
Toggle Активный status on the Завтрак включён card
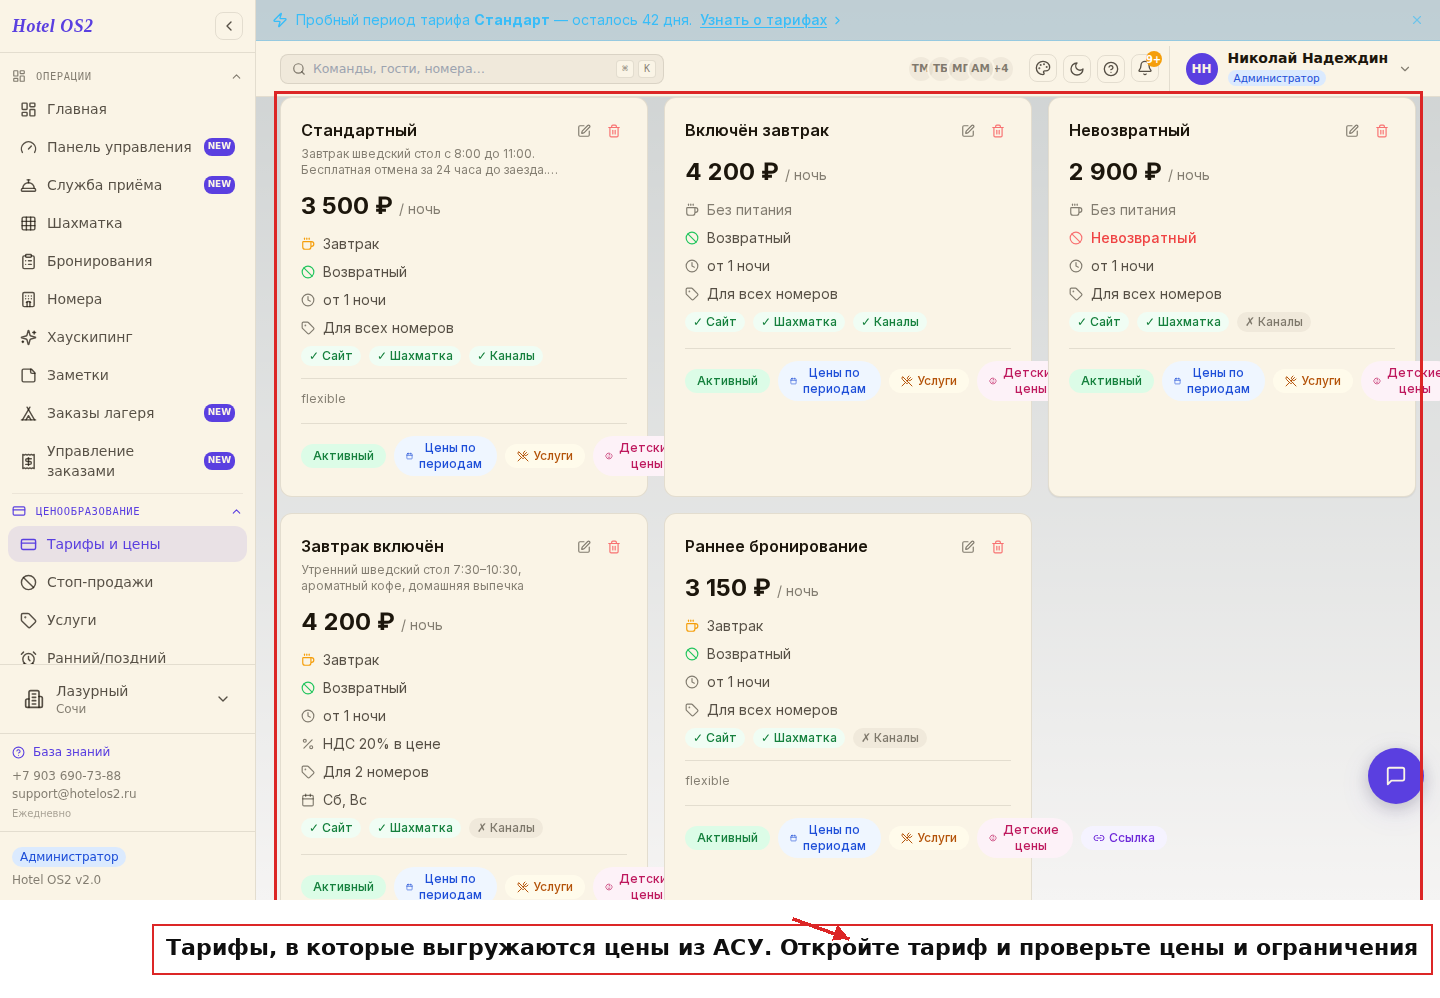pos(343,887)
